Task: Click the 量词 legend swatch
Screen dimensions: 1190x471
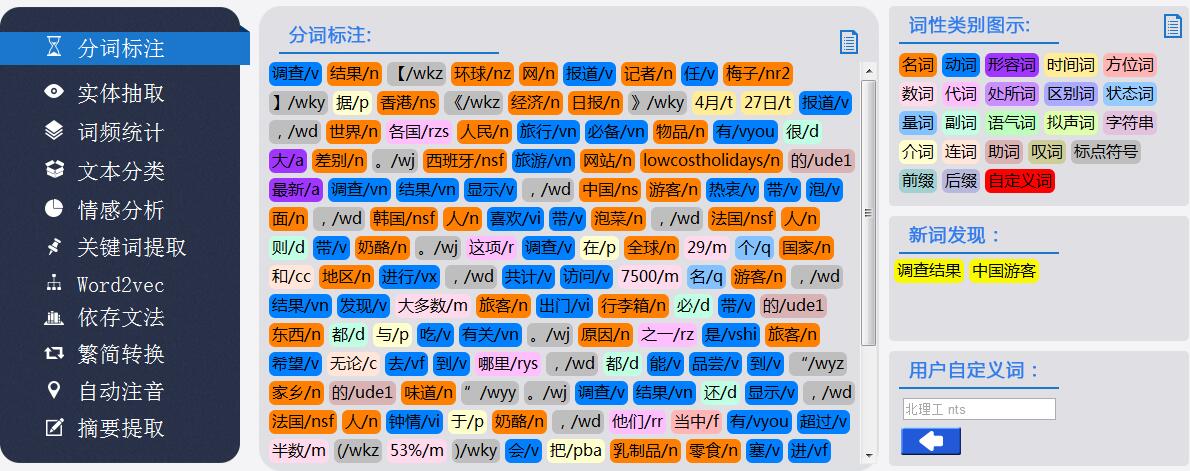Action: point(918,123)
